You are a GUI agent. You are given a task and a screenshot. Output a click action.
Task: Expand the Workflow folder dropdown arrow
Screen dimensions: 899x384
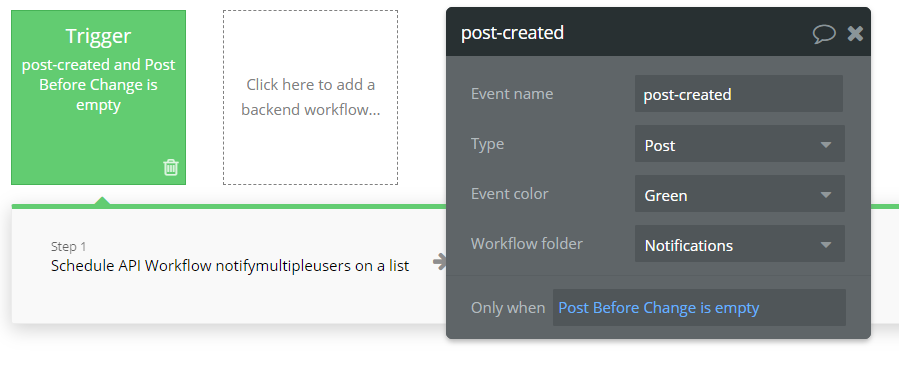click(826, 245)
